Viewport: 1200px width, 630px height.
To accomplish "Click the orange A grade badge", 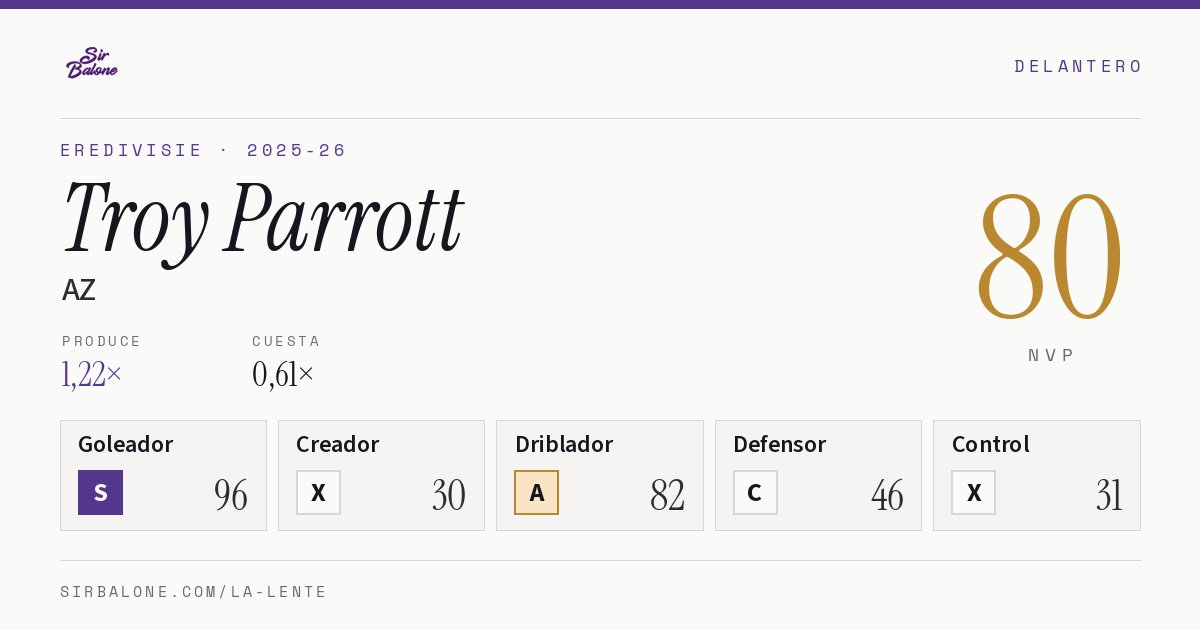I will pos(536,492).
